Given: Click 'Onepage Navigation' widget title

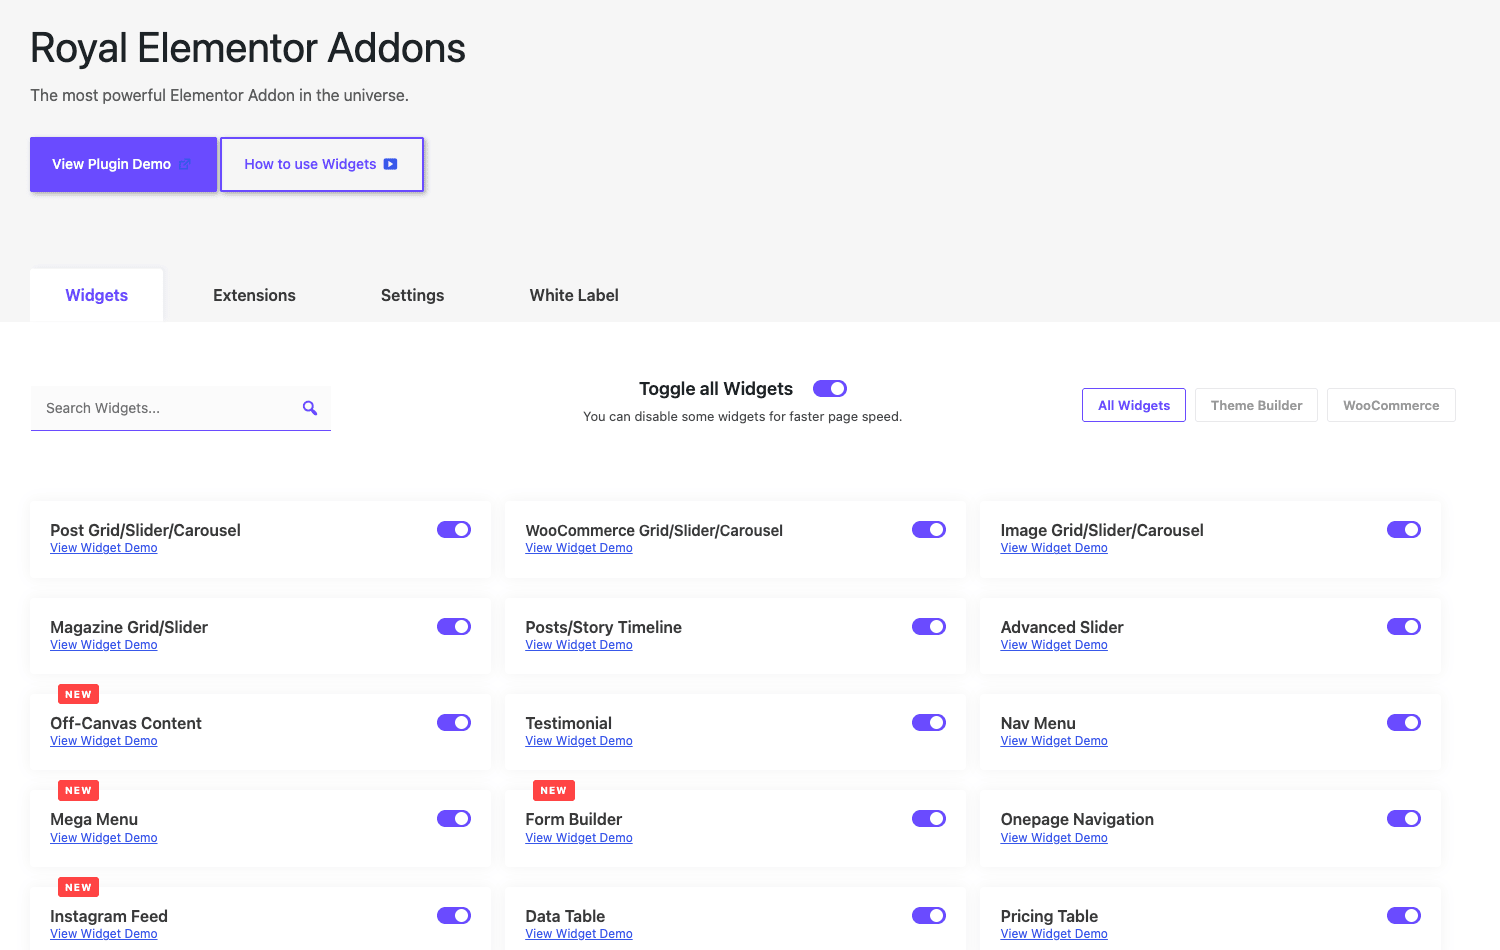Looking at the screenshot, I should point(1077,819).
